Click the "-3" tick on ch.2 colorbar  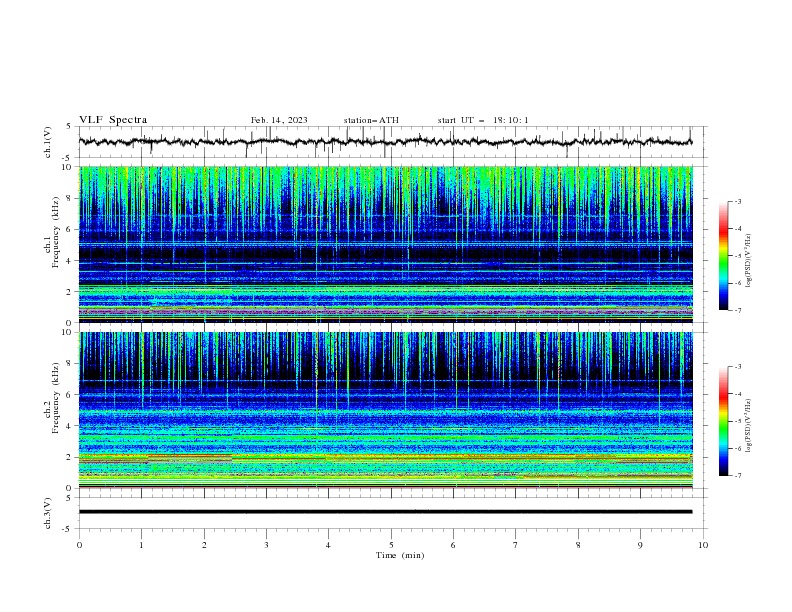[737, 367]
